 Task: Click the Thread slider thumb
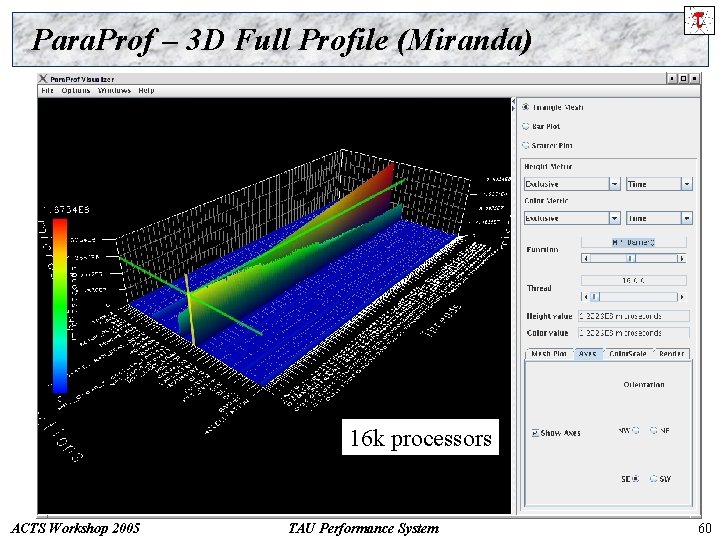pos(595,297)
